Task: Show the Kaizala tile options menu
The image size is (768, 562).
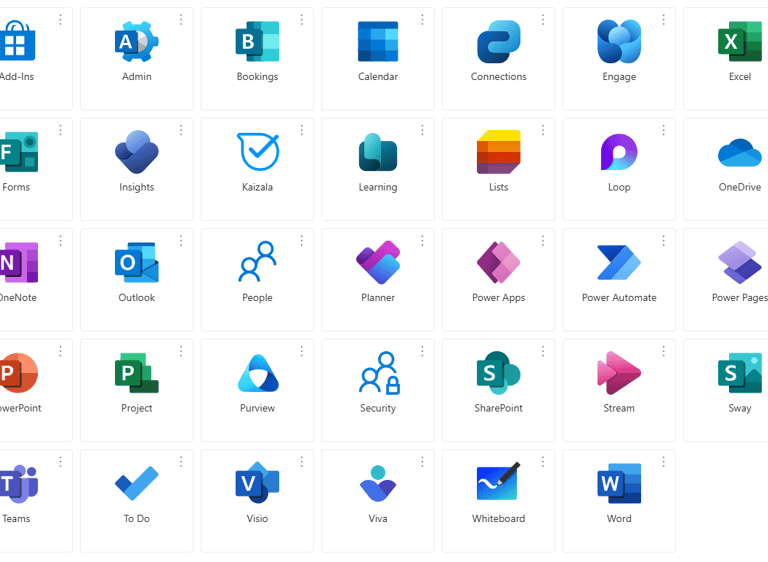Action: click(x=302, y=130)
